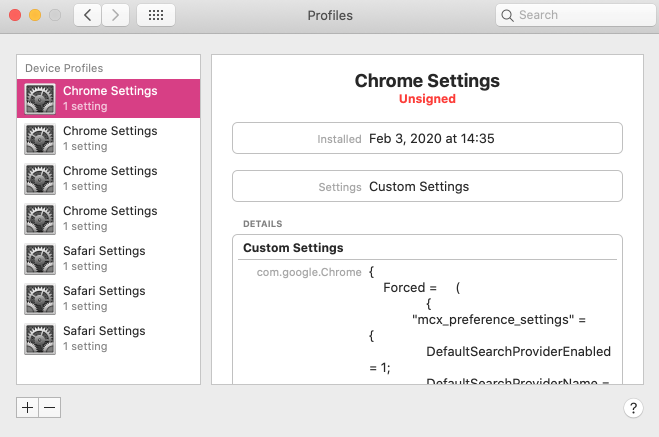This screenshot has width=659, height=437.
Task: Click the DefaultSearchProviderEnabled key text
Action: (x=519, y=352)
